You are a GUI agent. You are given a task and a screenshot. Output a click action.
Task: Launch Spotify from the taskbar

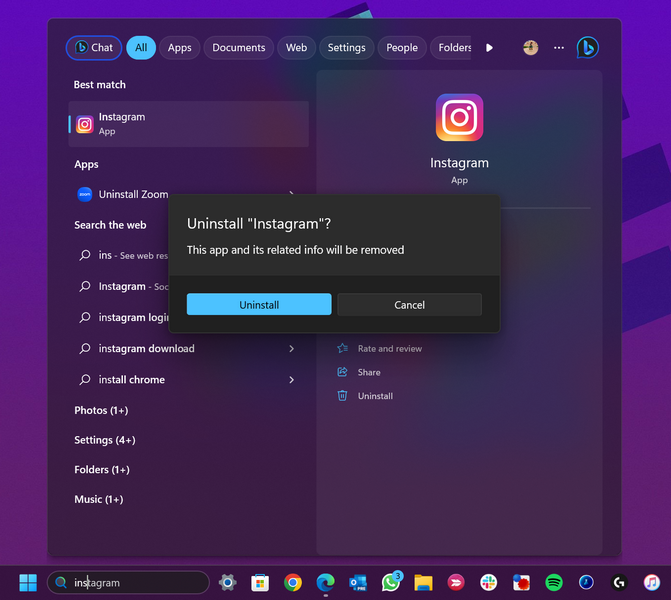(x=554, y=582)
